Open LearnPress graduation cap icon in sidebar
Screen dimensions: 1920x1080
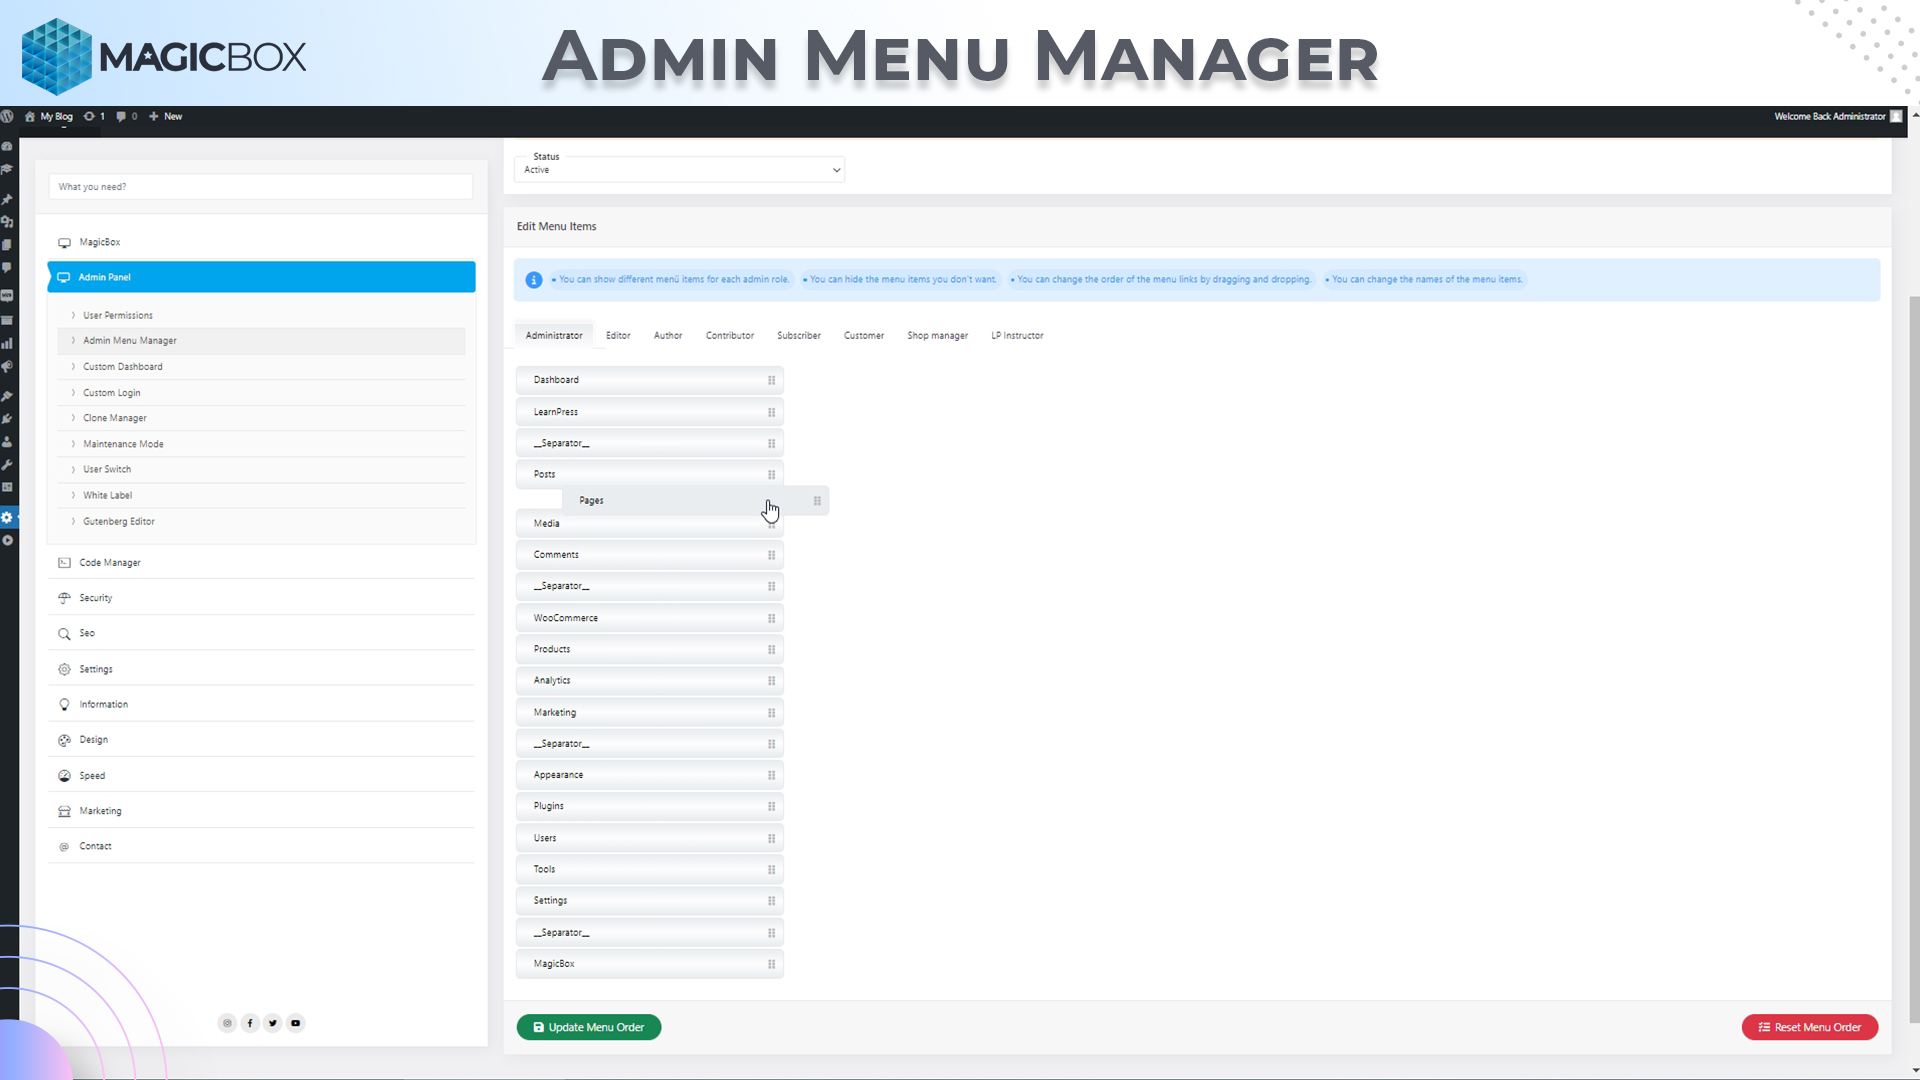pyautogui.click(x=7, y=169)
